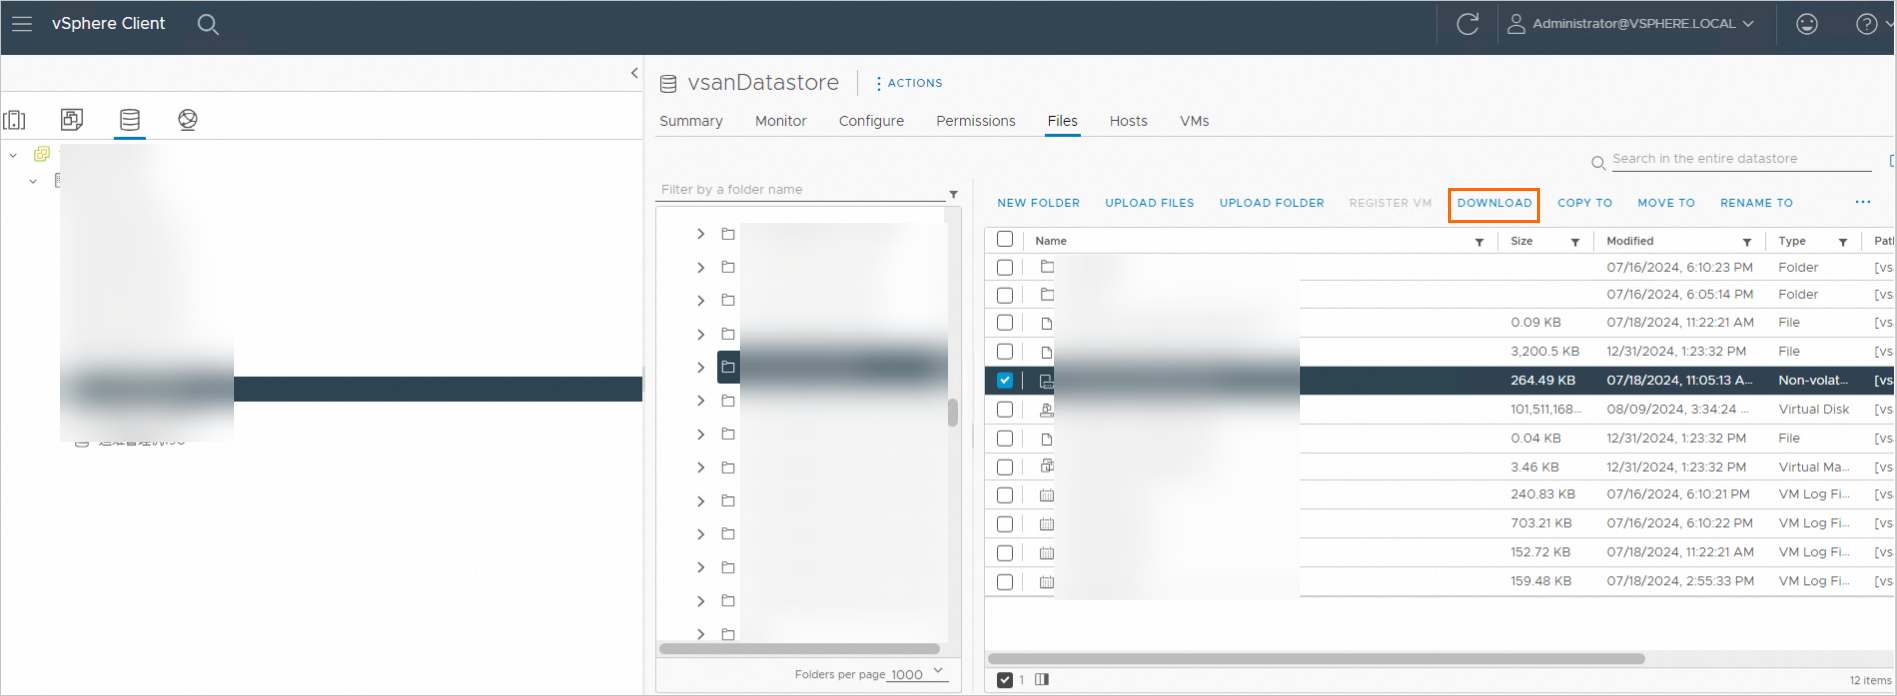The height and width of the screenshot is (696, 1897).
Task: Open the datastore ACTIONS menu
Action: click(x=909, y=83)
